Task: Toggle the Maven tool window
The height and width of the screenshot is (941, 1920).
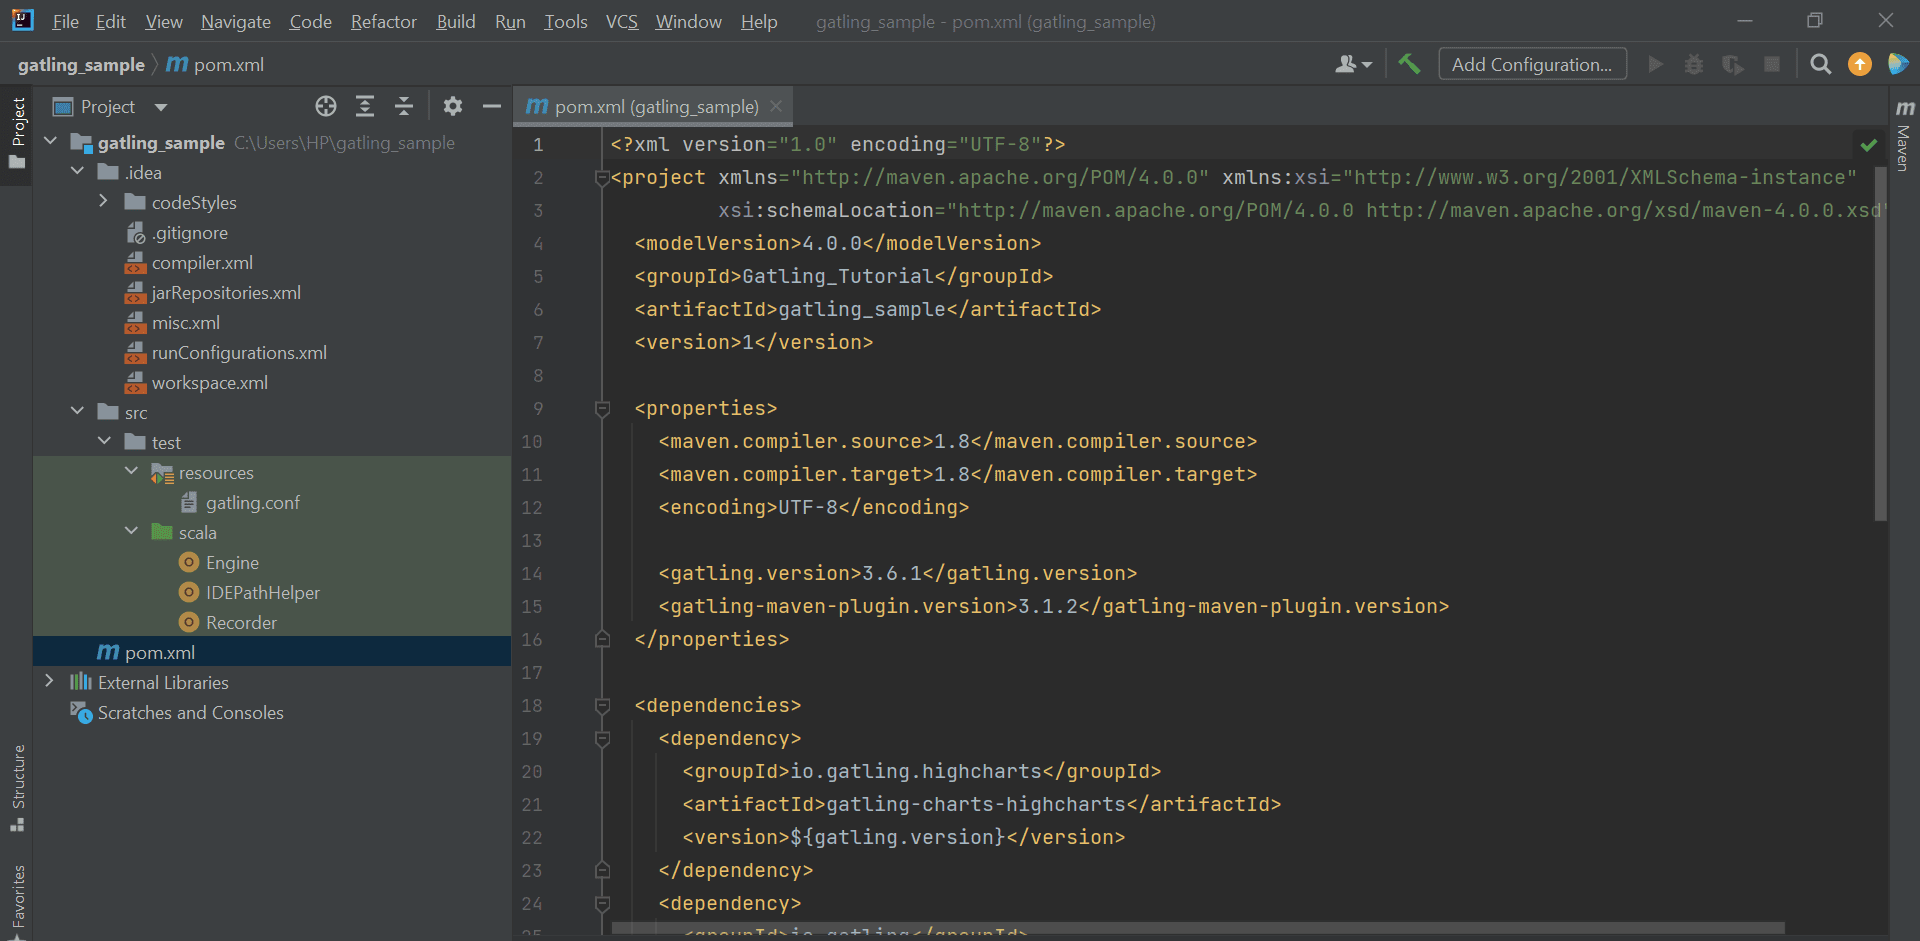Action: click(1904, 137)
